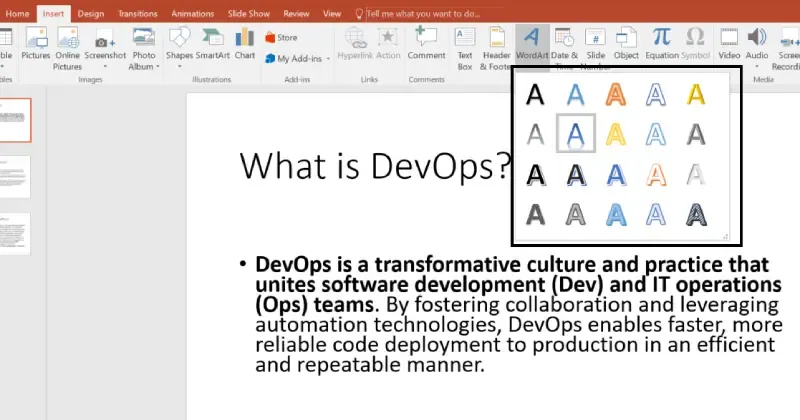
Task: Select the first slide thumbnail
Action: point(15,120)
